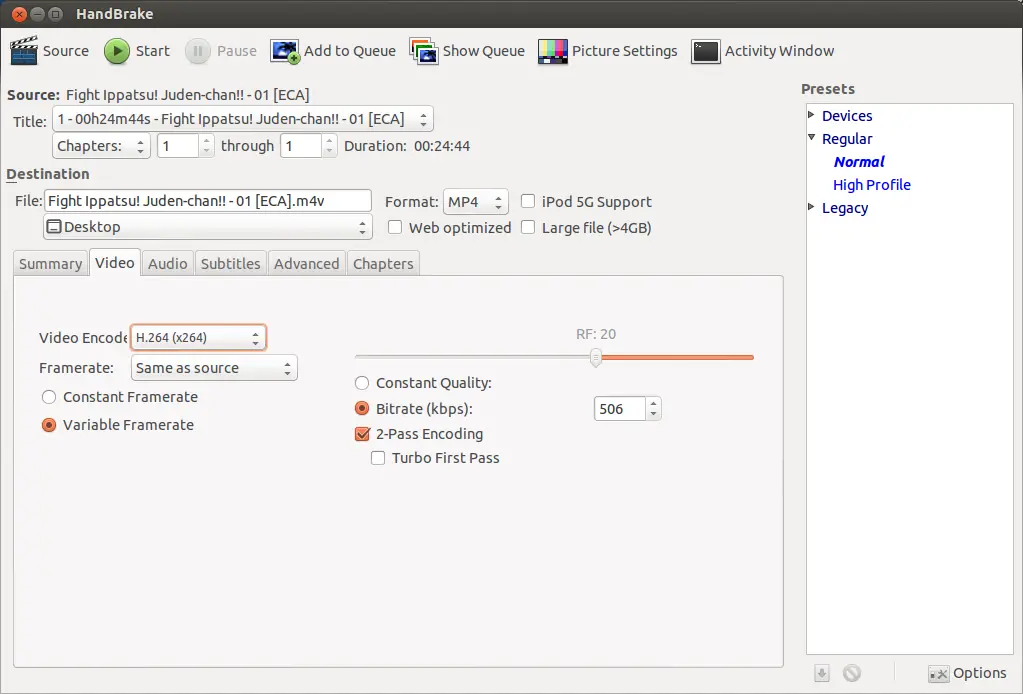Click the end chapter number field

click(301, 145)
